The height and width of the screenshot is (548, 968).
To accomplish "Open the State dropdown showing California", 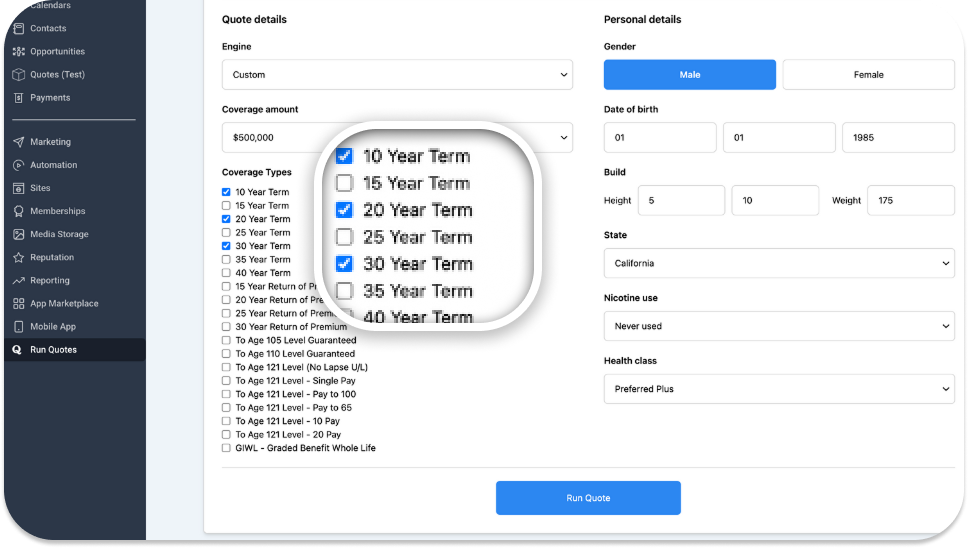I will (779, 264).
